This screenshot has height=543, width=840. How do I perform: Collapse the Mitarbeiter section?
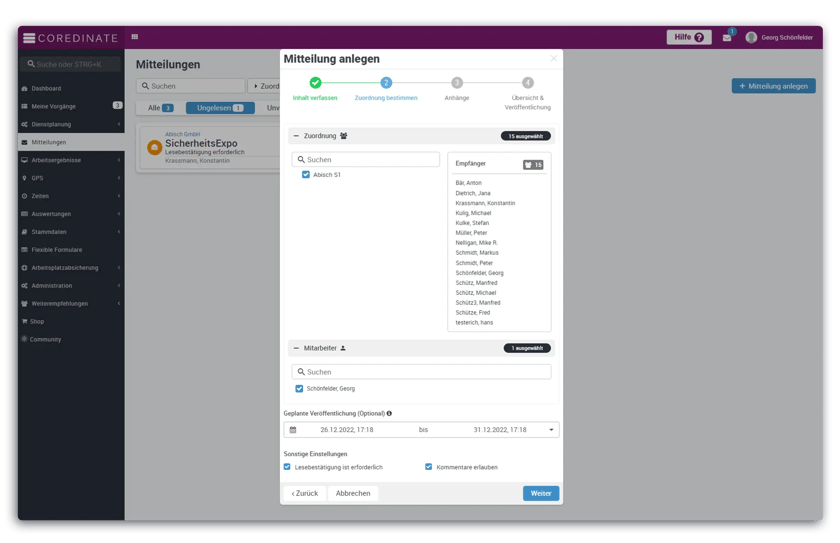click(296, 348)
